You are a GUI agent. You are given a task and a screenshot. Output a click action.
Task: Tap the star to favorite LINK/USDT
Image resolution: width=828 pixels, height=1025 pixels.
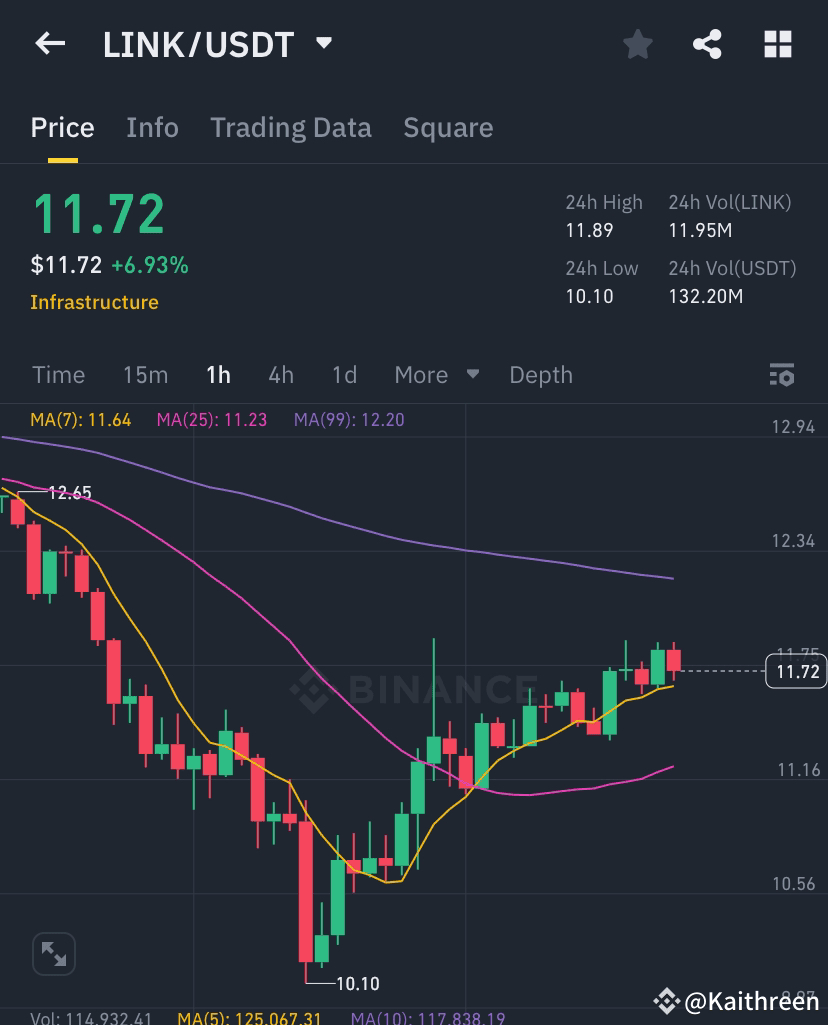click(637, 44)
